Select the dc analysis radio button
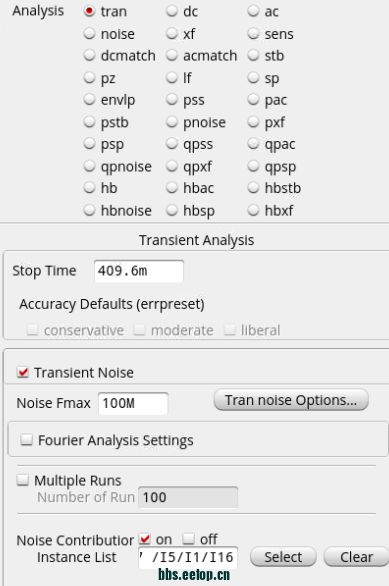The width and height of the screenshot is (389, 586). 172,11
